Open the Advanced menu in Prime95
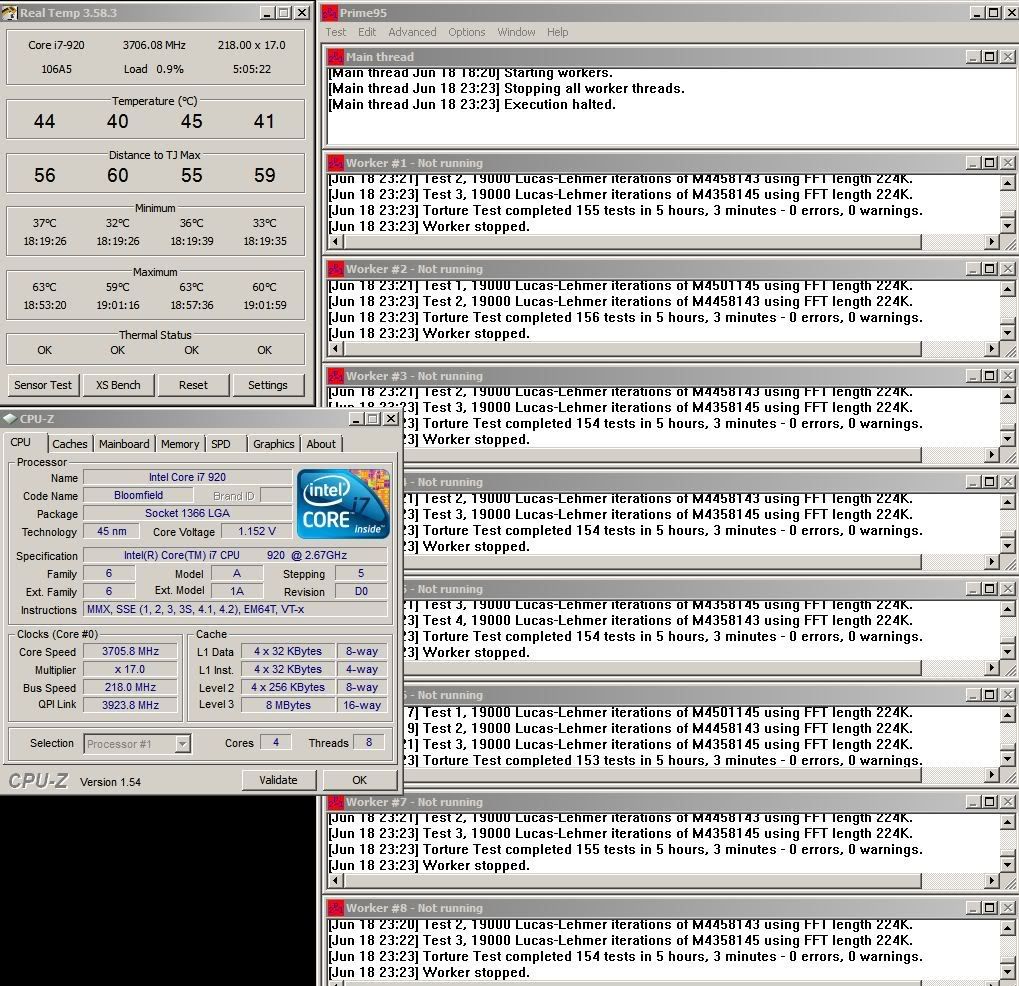Screen dimensions: 1019x986 (x=412, y=32)
